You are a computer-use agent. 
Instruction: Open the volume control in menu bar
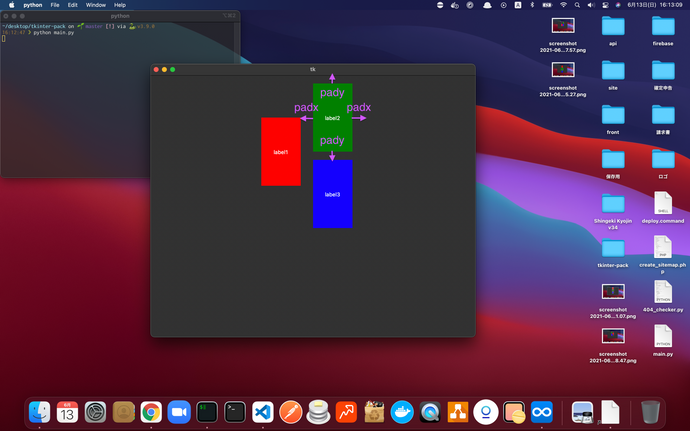pos(591,5)
